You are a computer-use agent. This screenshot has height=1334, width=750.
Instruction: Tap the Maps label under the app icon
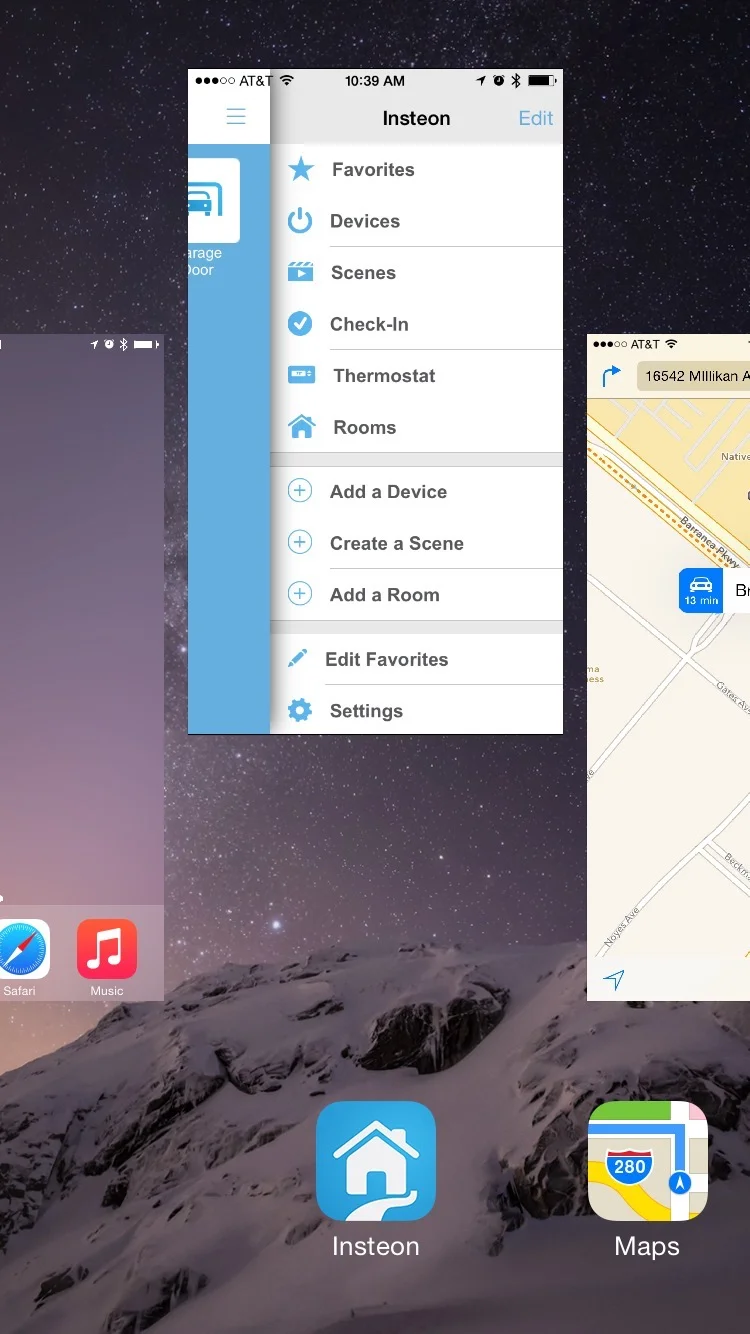[647, 1246]
